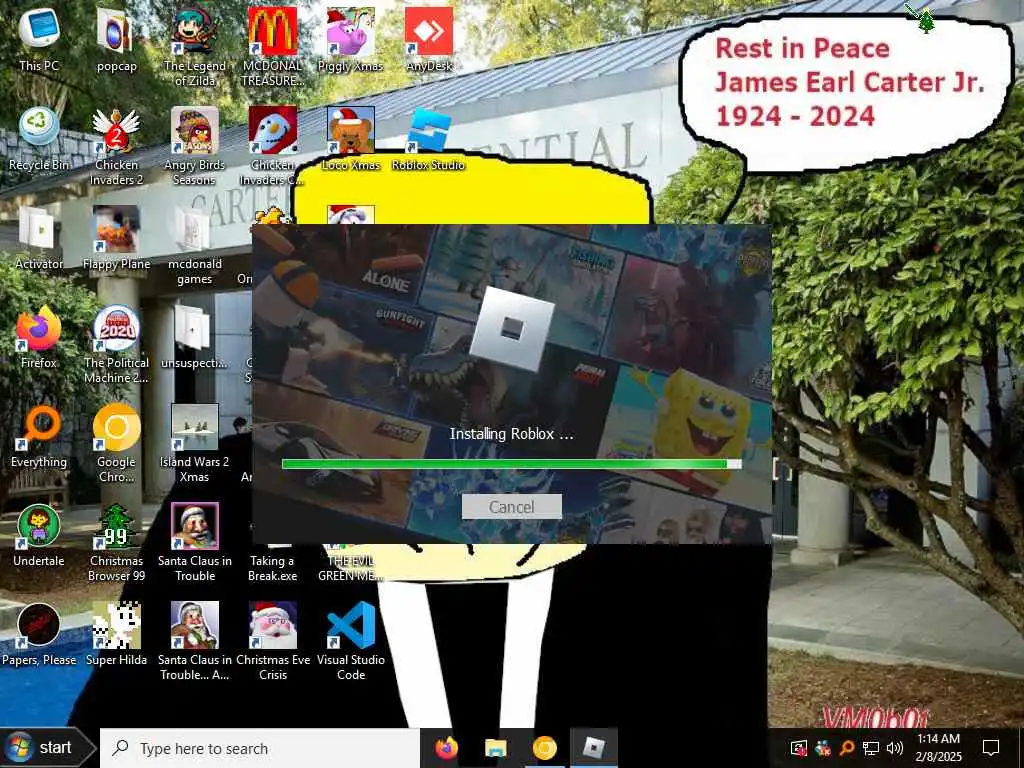Launch Firefox from desktop
This screenshot has width=1024, height=768.
click(x=39, y=337)
